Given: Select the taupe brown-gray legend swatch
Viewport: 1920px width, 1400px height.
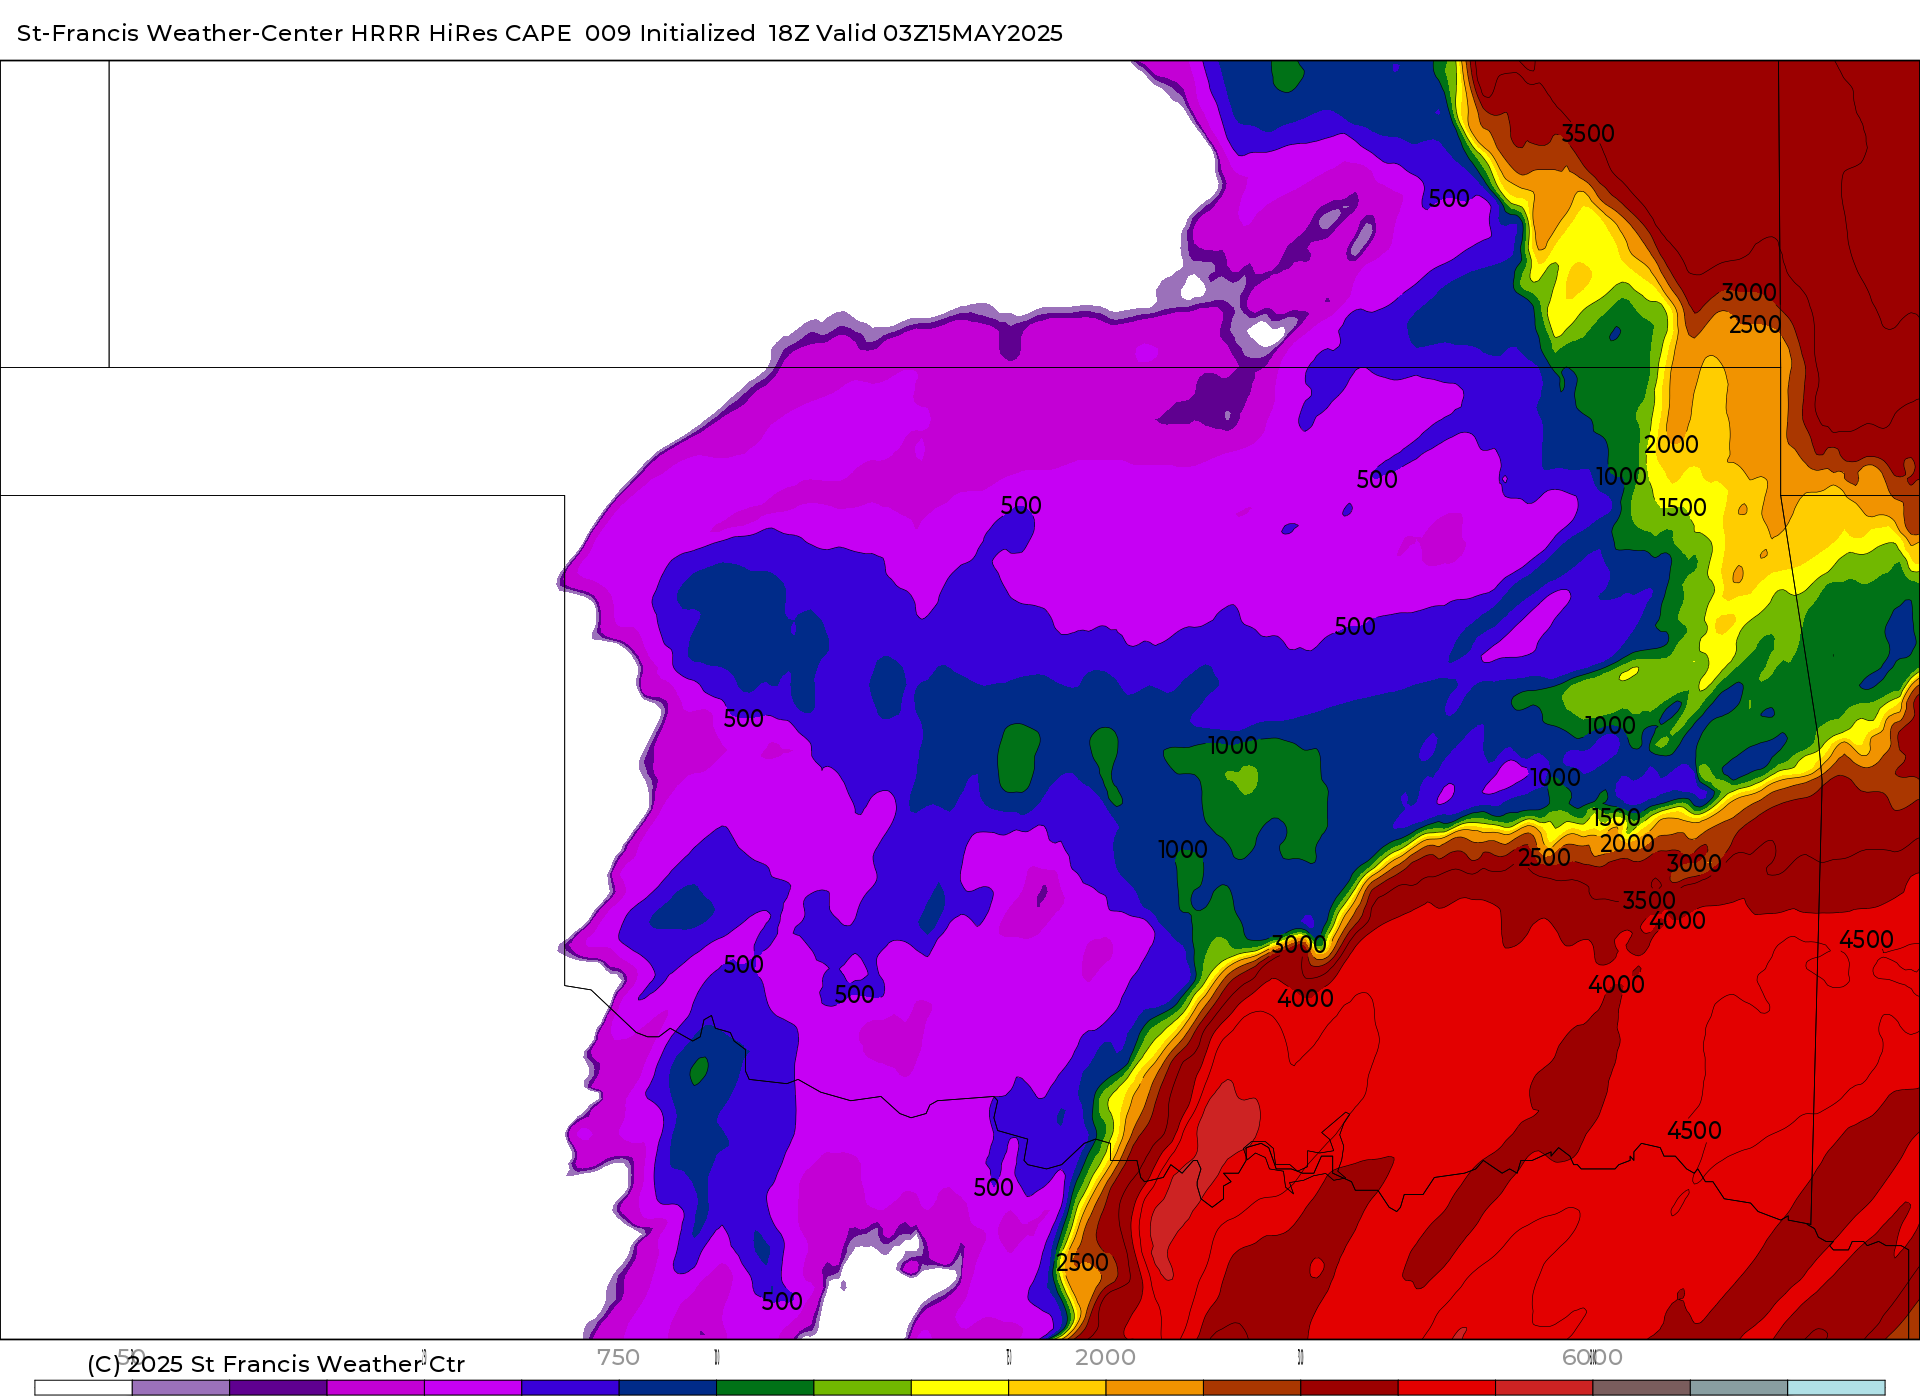Looking at the screenshot, I should click(1641, 1387).
